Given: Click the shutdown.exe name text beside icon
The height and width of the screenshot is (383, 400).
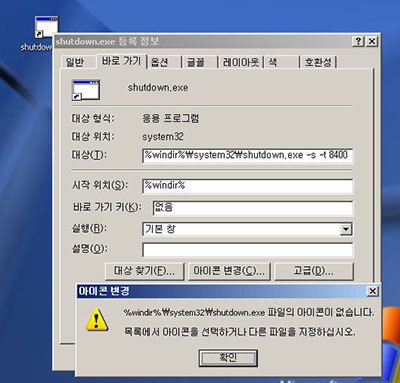Looking at the screenshot, I should point(158,88).
